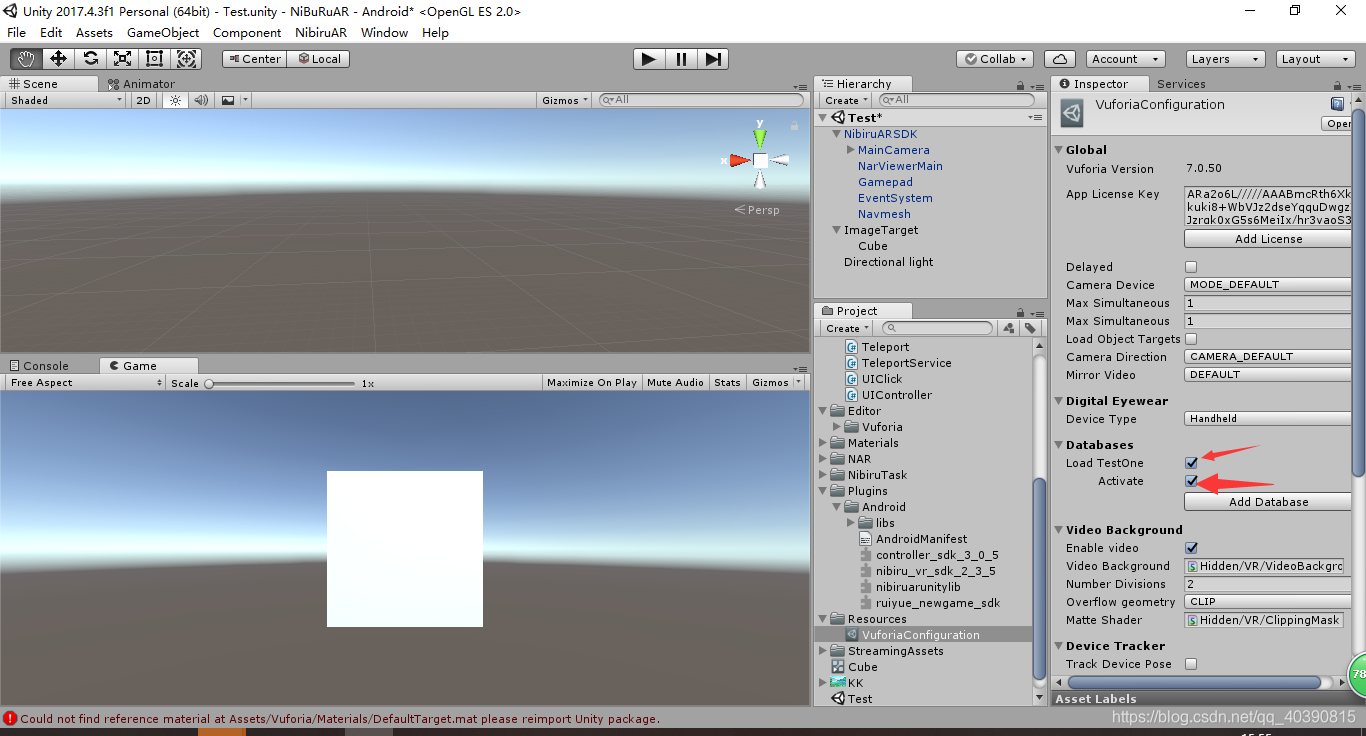Uncheck the Activate checkbox
1366x736 pixels.
(x=1191, y=481)
